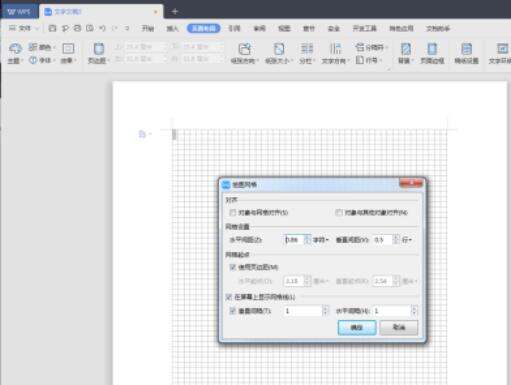The height and width of the screenshot is (385, 511).
Task: Open the page Background (背景) icon
Action: tap(406, 49)
